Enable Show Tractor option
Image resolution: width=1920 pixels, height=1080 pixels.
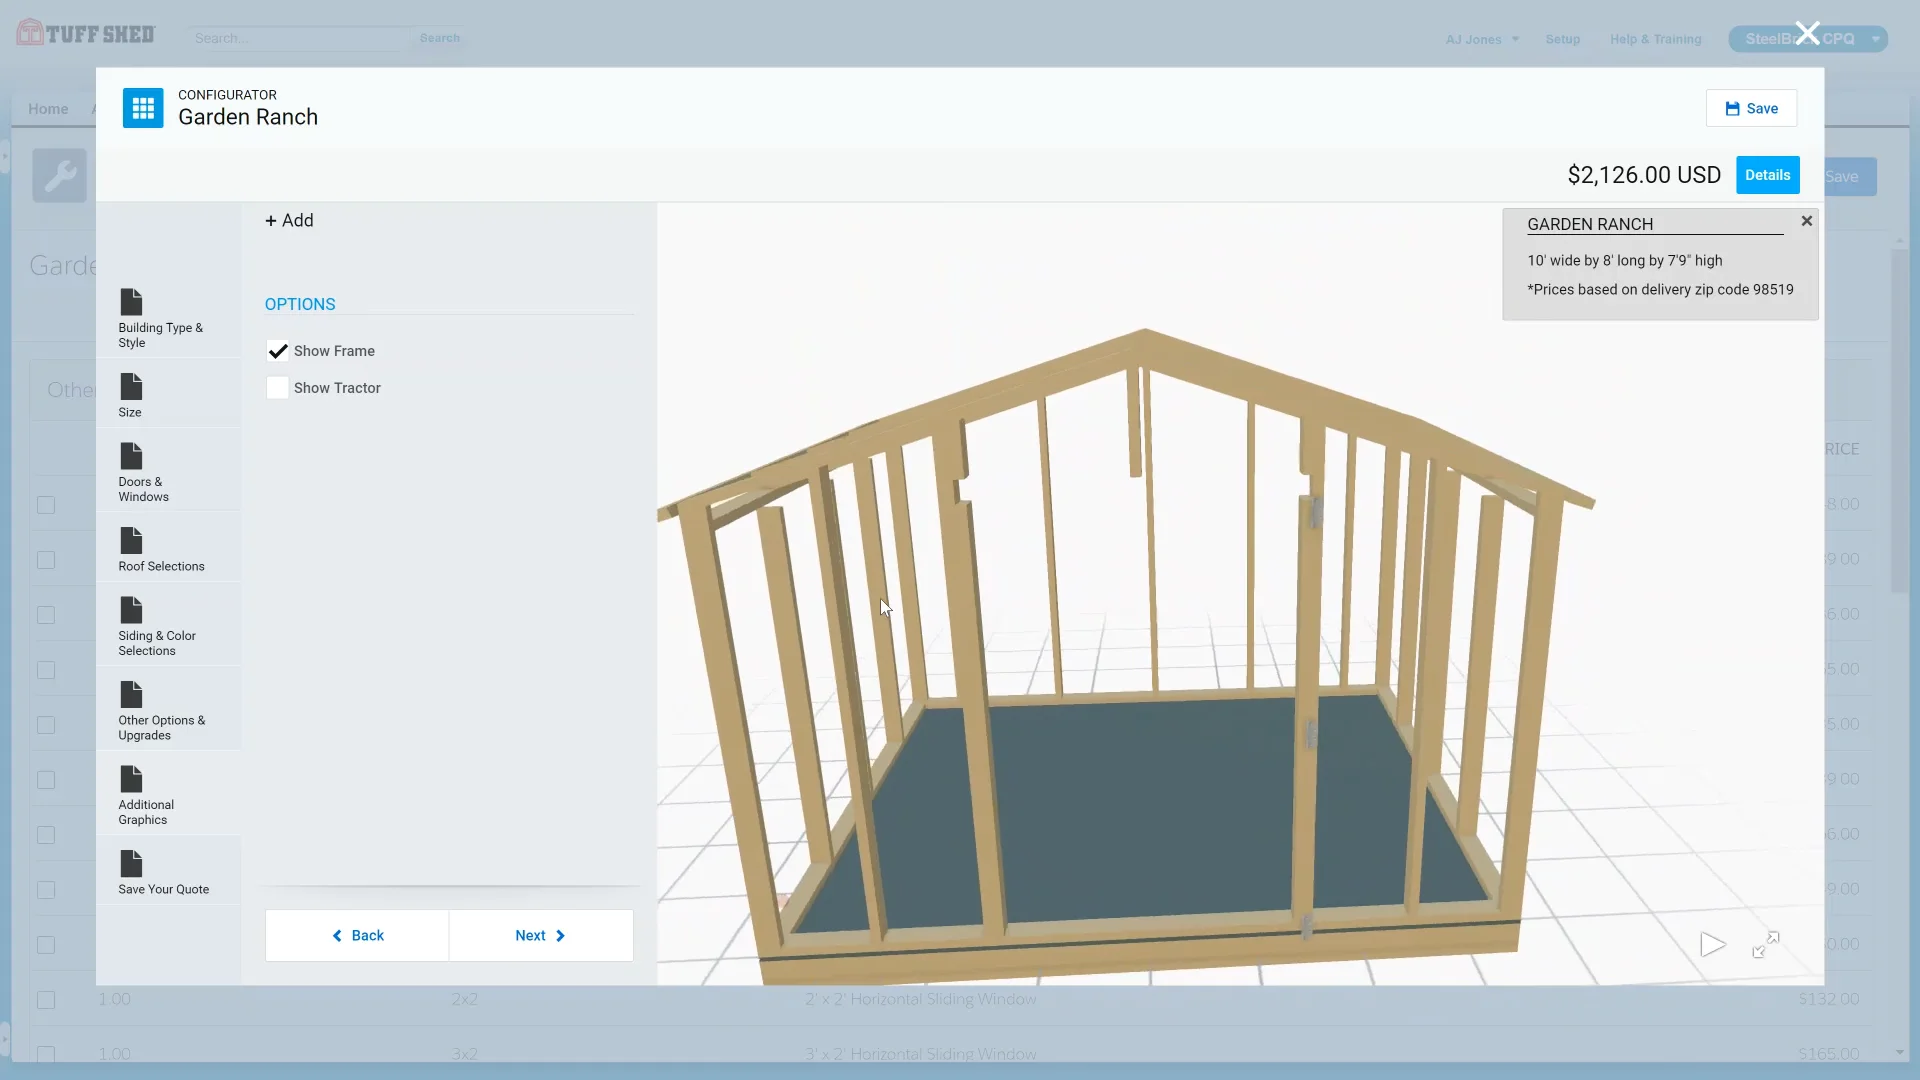point(277,388)
